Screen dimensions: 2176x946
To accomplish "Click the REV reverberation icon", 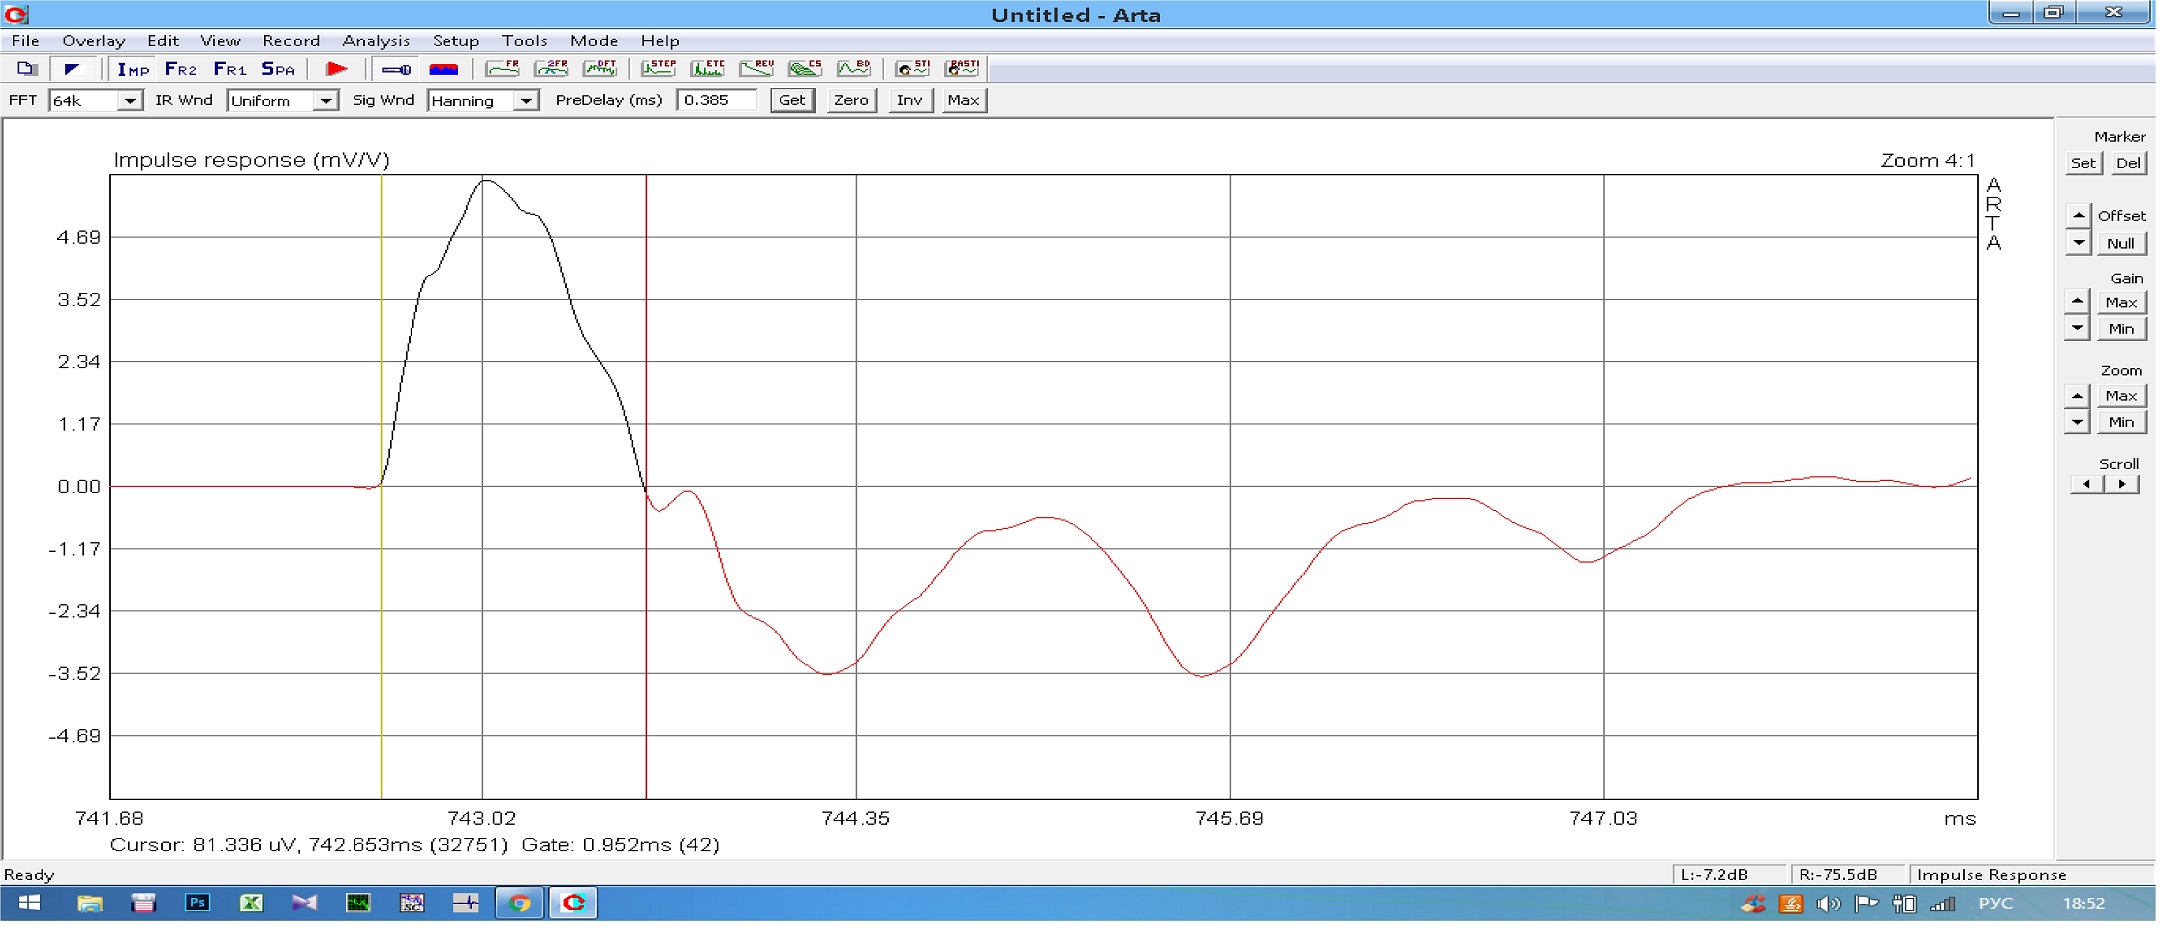I will (756, 68).
